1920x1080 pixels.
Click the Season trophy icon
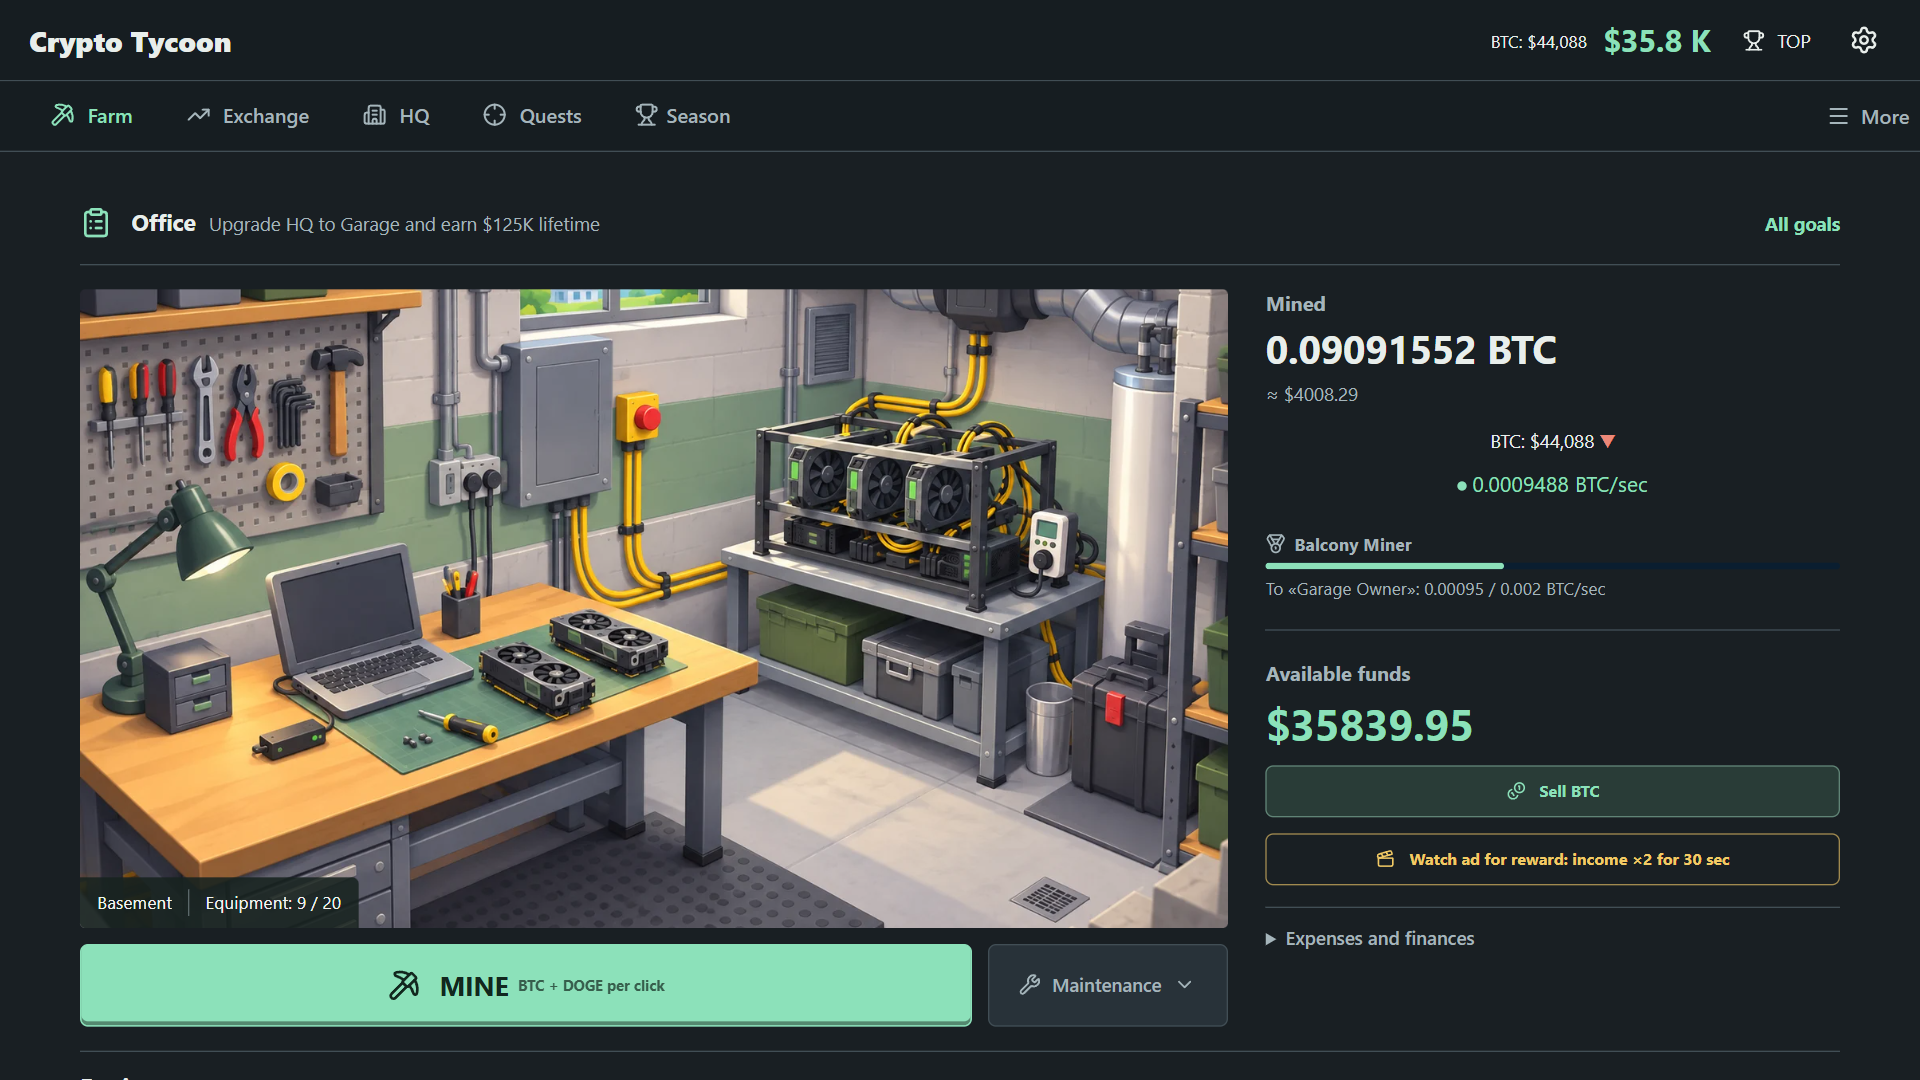(x=646, y=115)
